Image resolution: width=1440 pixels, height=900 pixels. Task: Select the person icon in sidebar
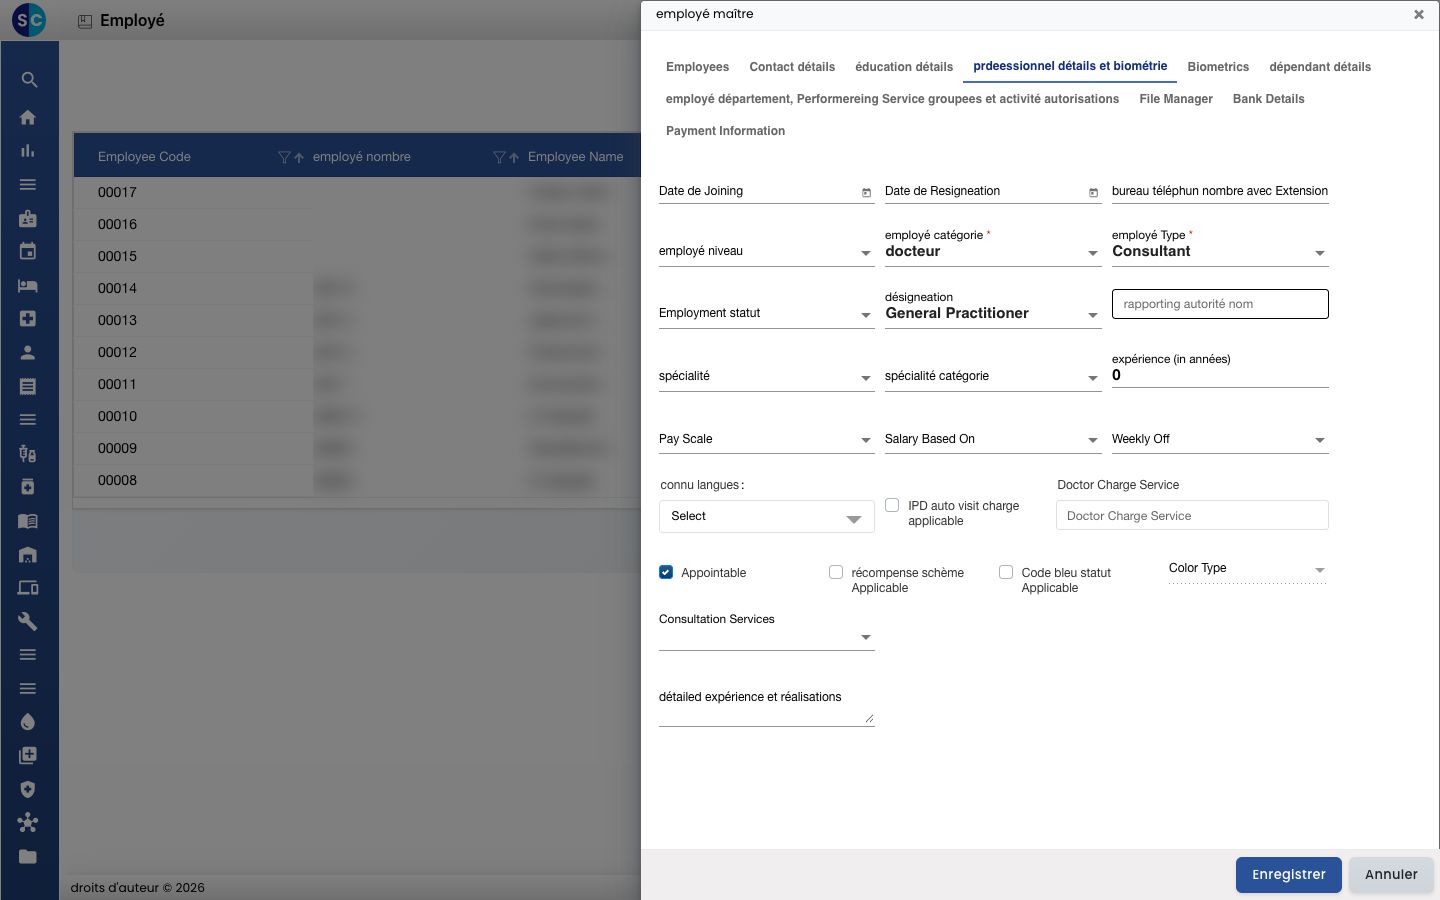click(28, 352)
